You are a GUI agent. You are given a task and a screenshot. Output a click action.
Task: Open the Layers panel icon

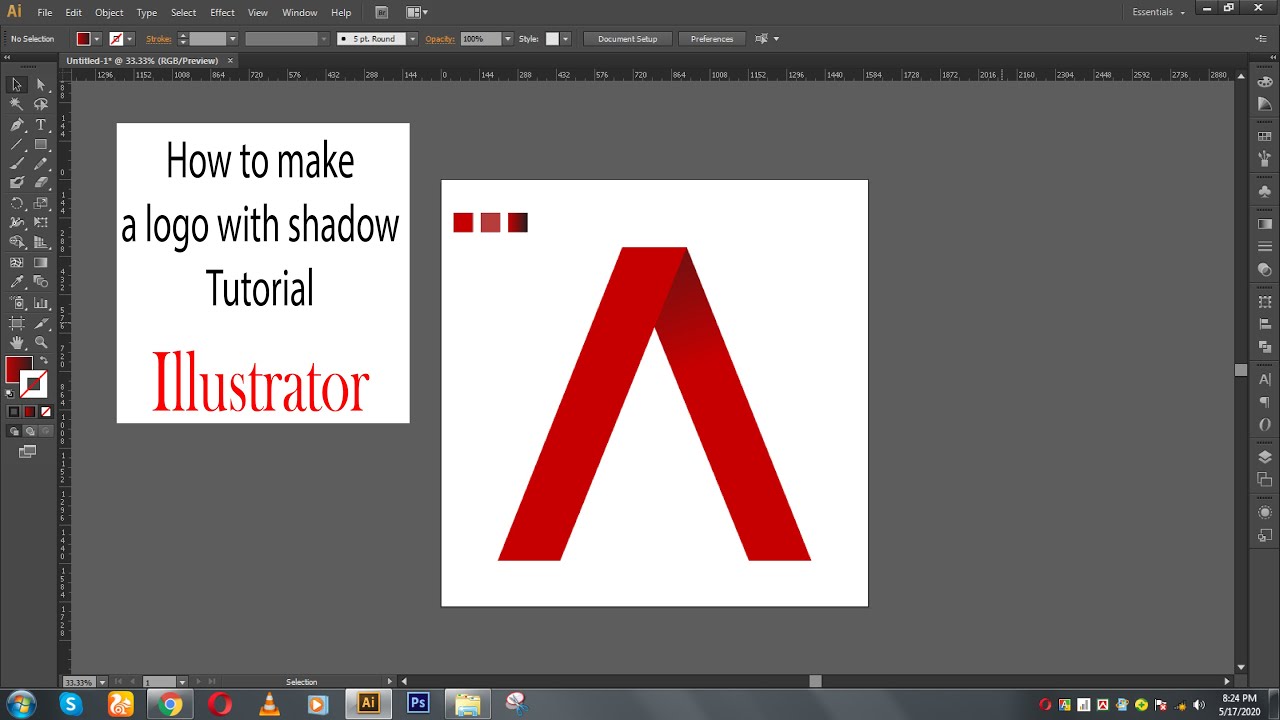(1265, 457)
